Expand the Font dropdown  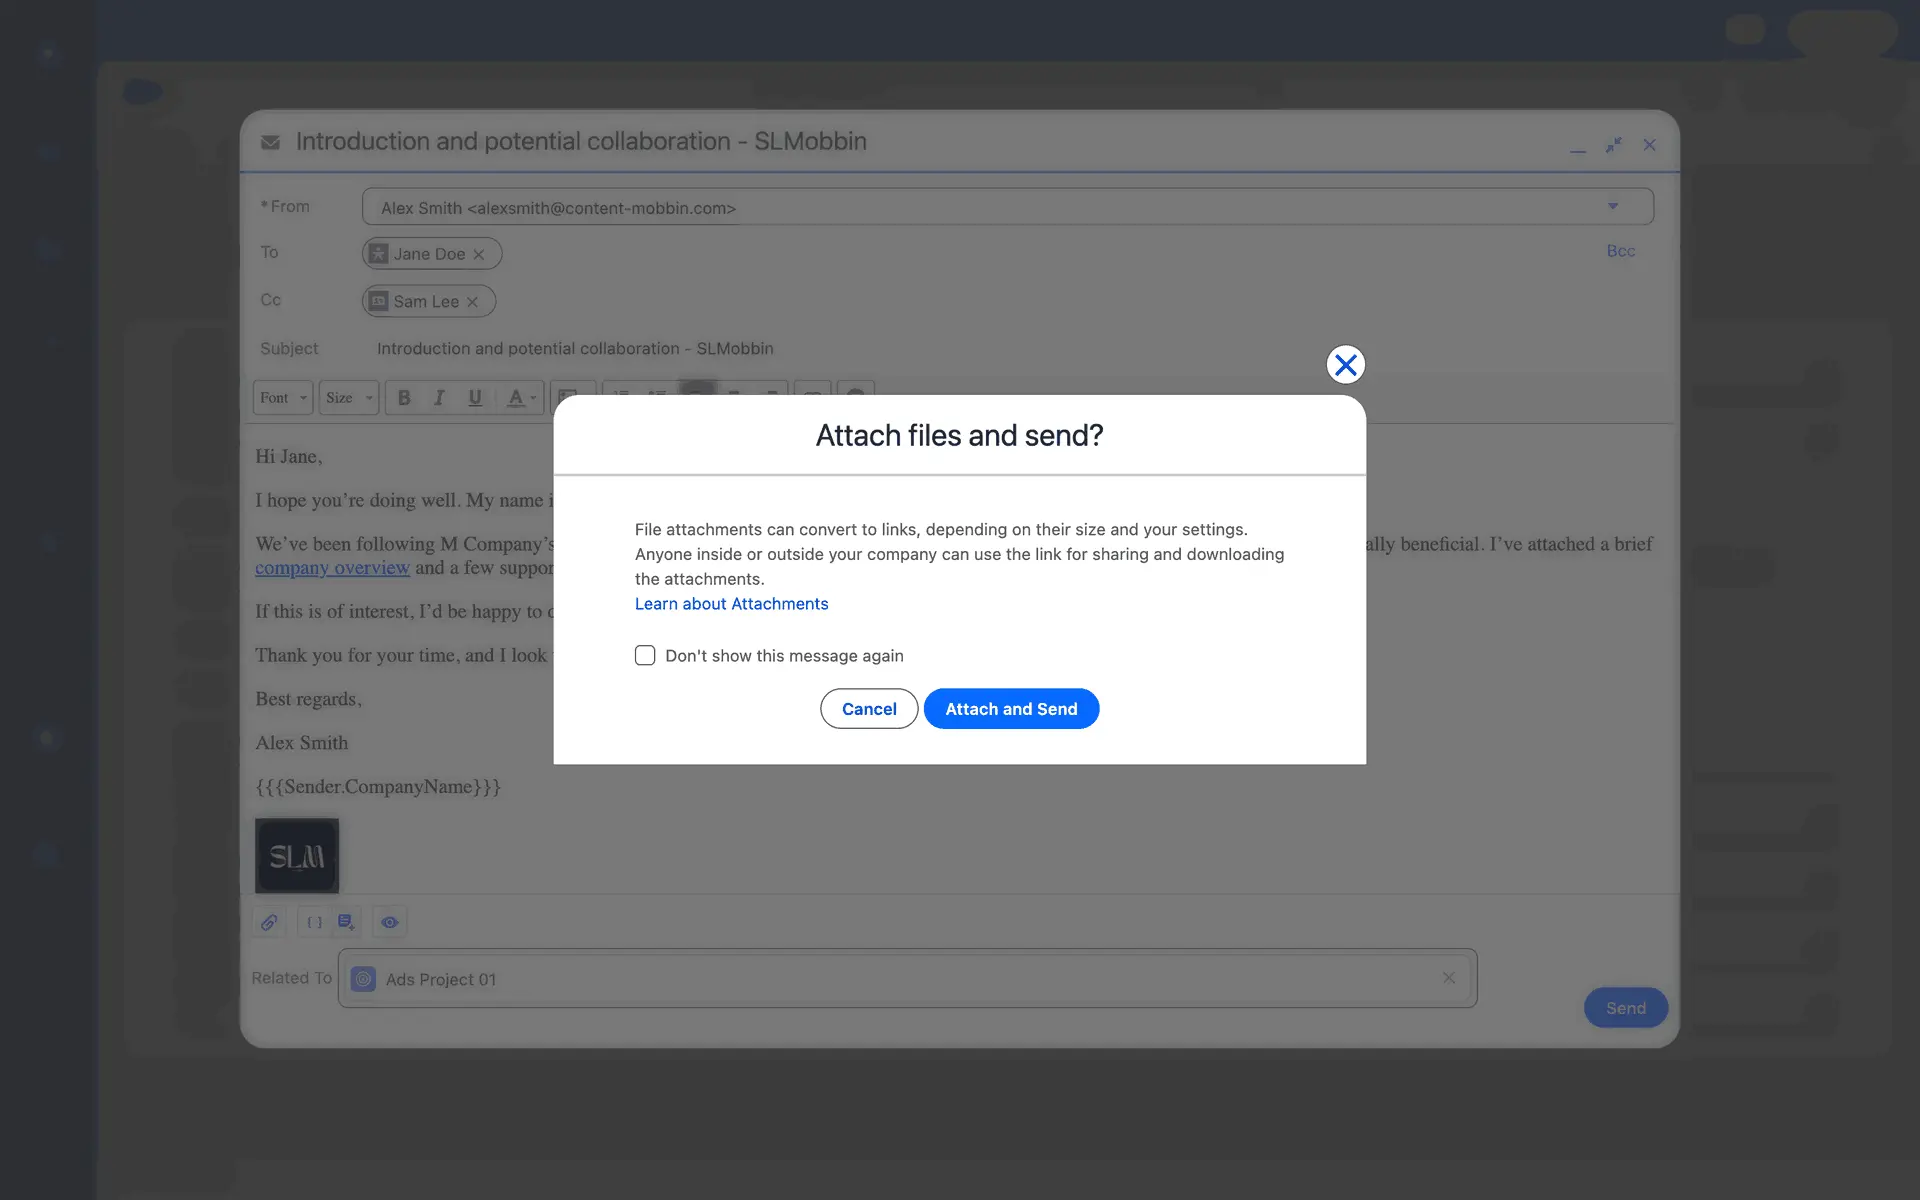pos(283,398)
